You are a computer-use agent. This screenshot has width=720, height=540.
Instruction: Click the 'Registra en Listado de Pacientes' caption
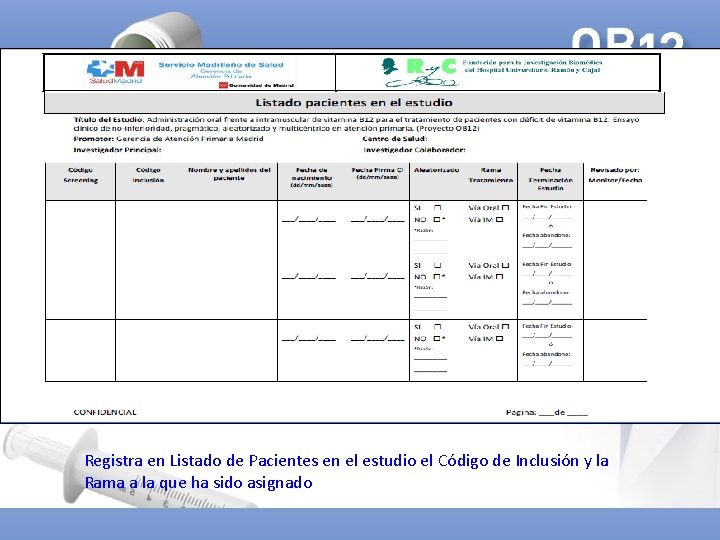point(347,471)
